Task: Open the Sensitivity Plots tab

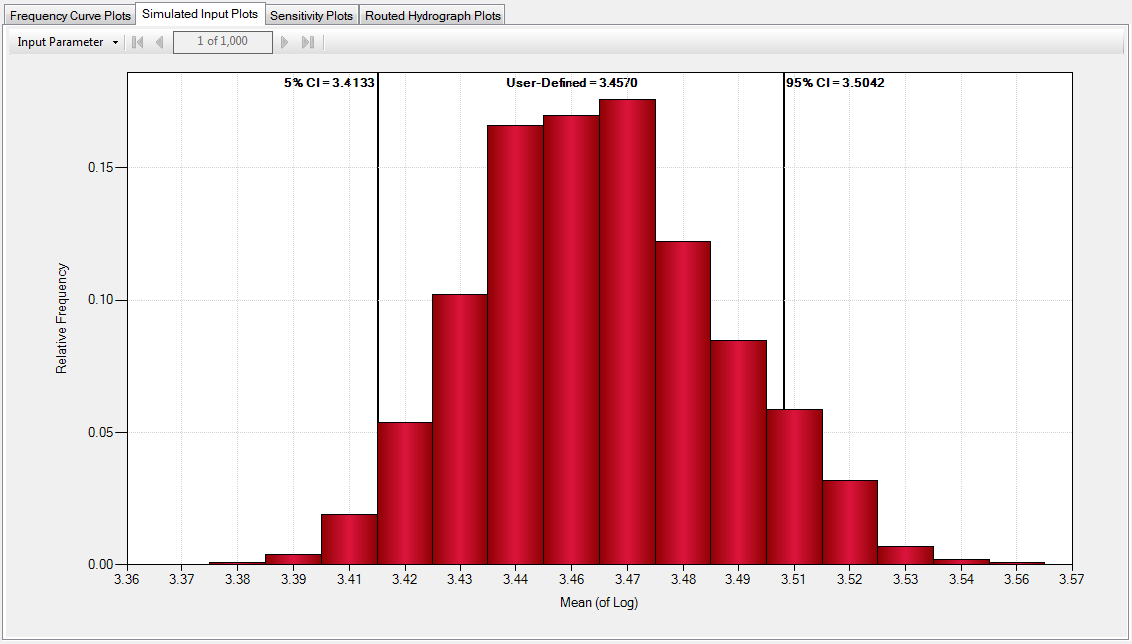Action: [x=311, y=14]
